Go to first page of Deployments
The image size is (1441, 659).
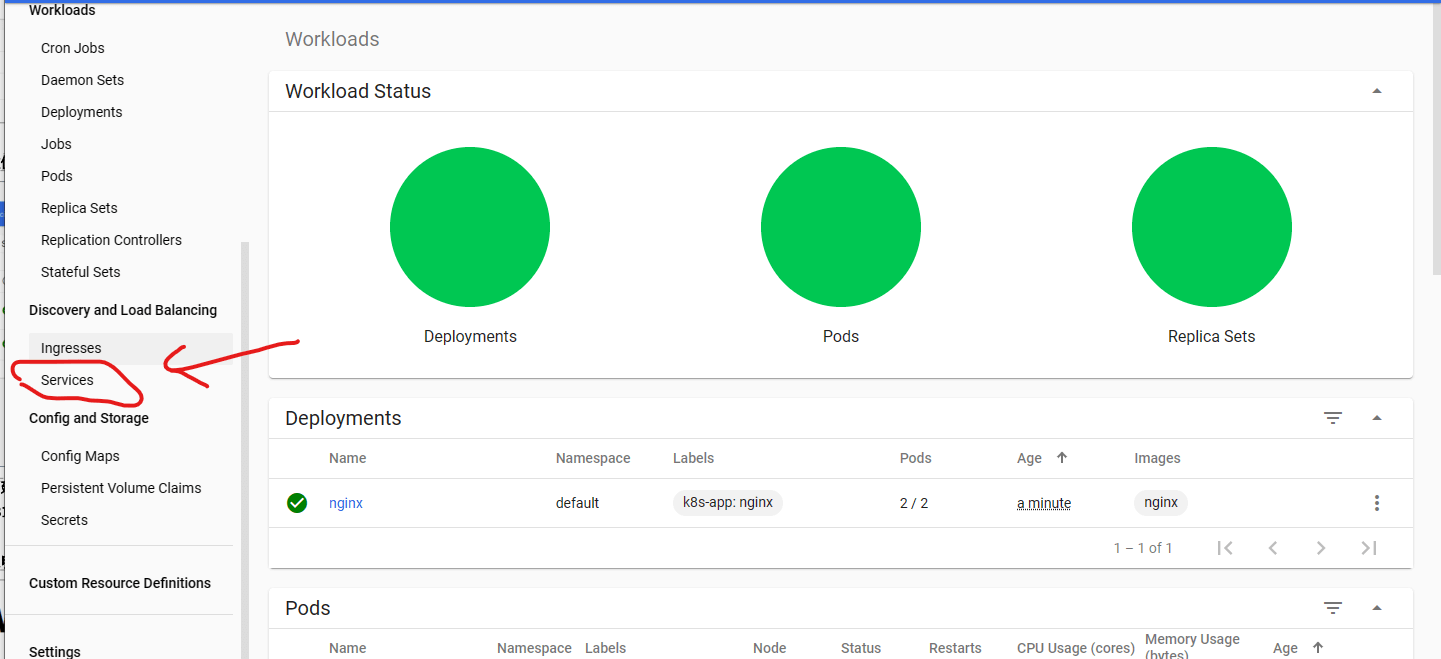click(x=1225, y=548)
